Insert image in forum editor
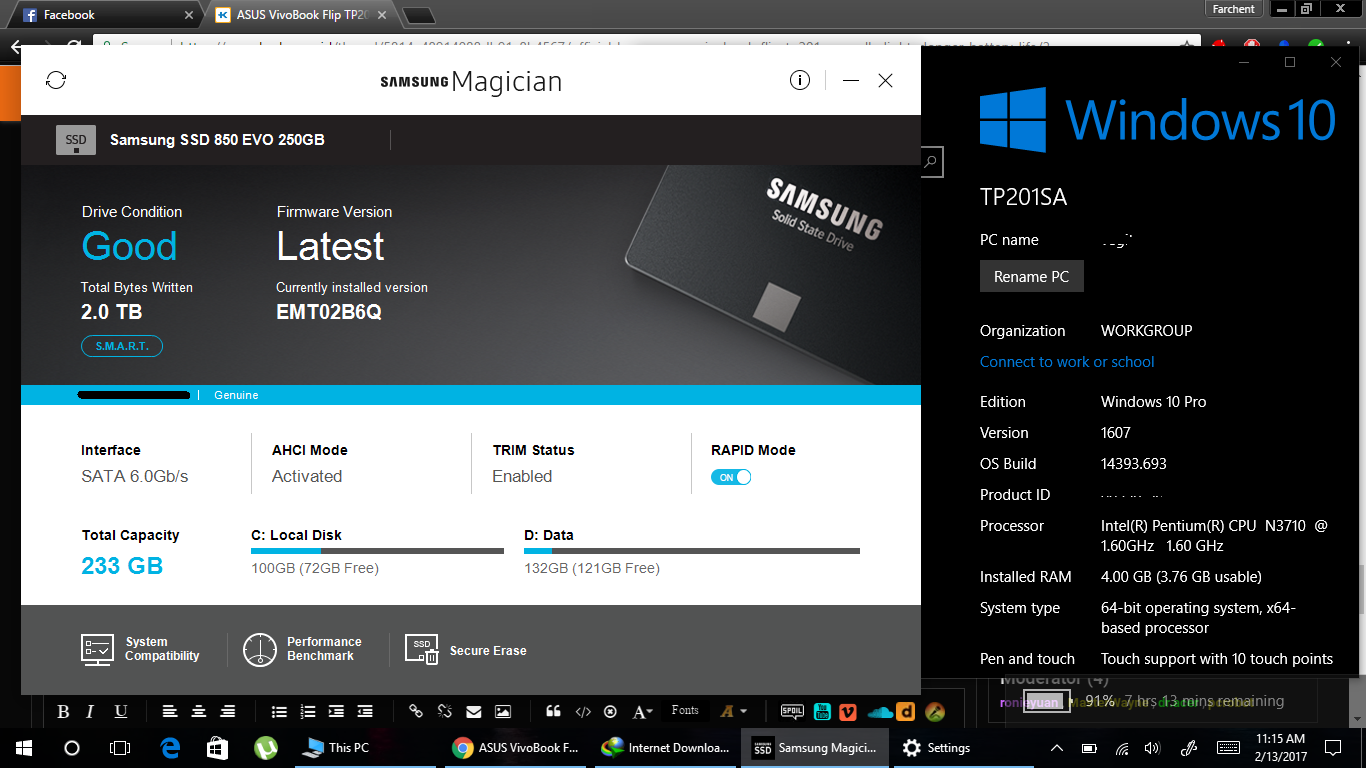 (503, 712)
